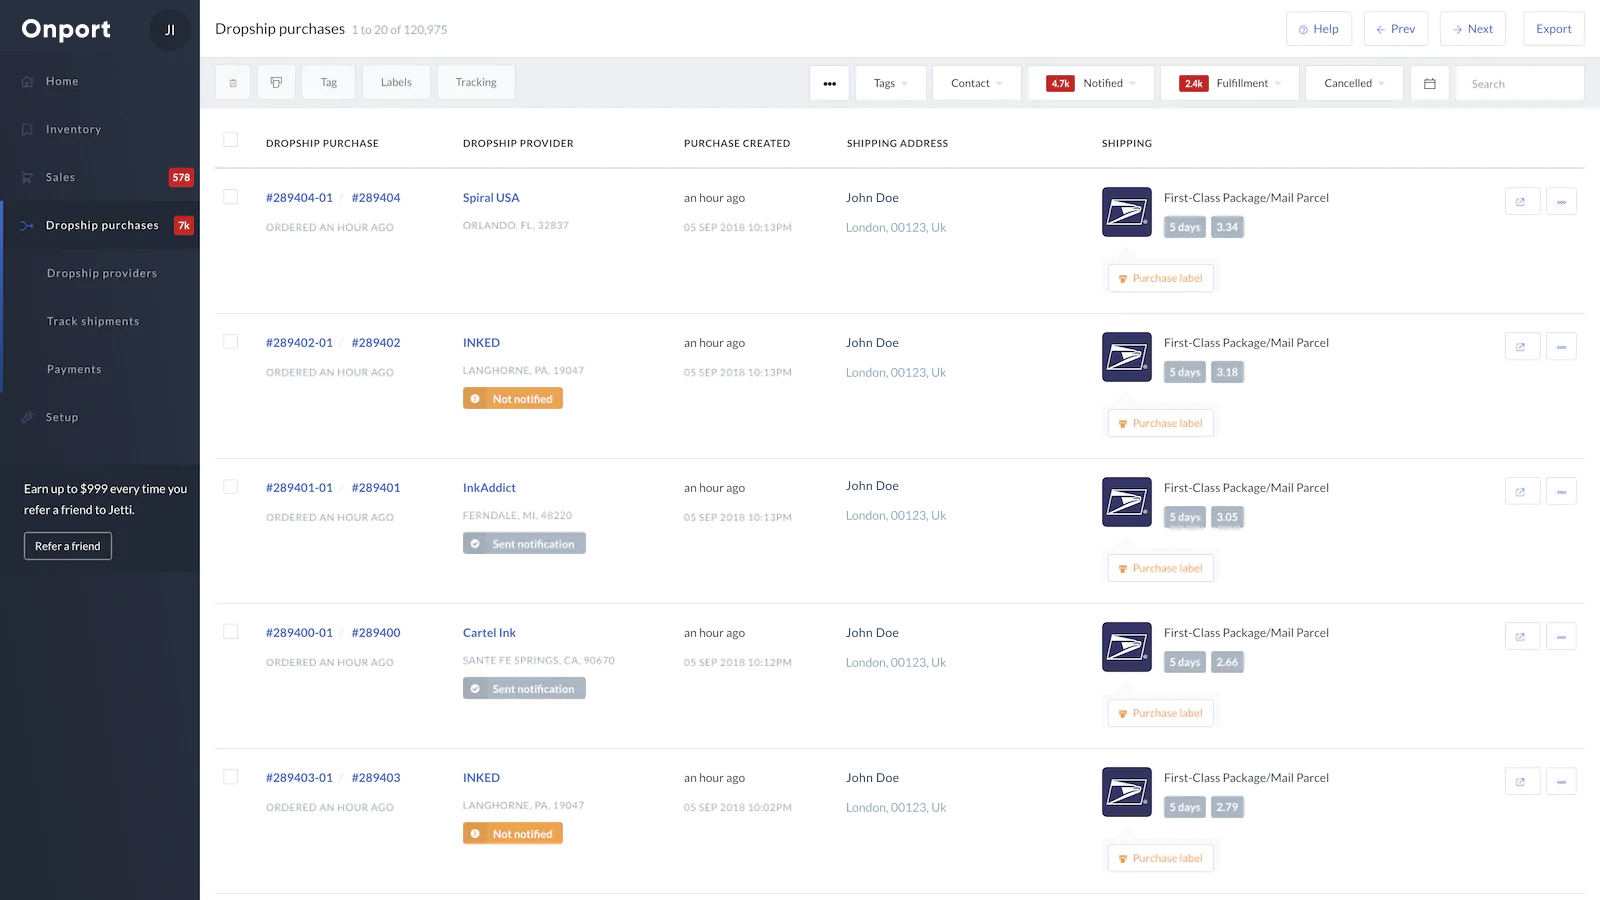Check the checkbox for the Cartel Ink purchase

click(230, 631)
